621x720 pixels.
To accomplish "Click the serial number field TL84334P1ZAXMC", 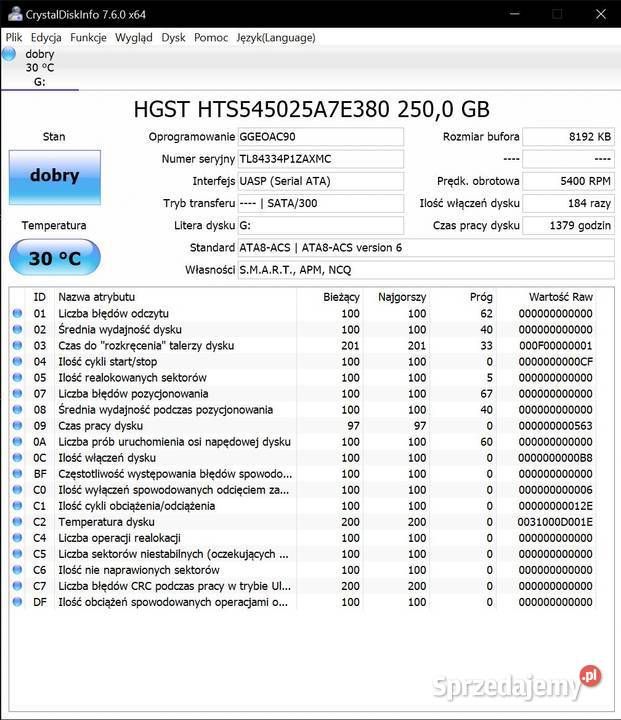I will pyautogui.click(x=321, y=159).
